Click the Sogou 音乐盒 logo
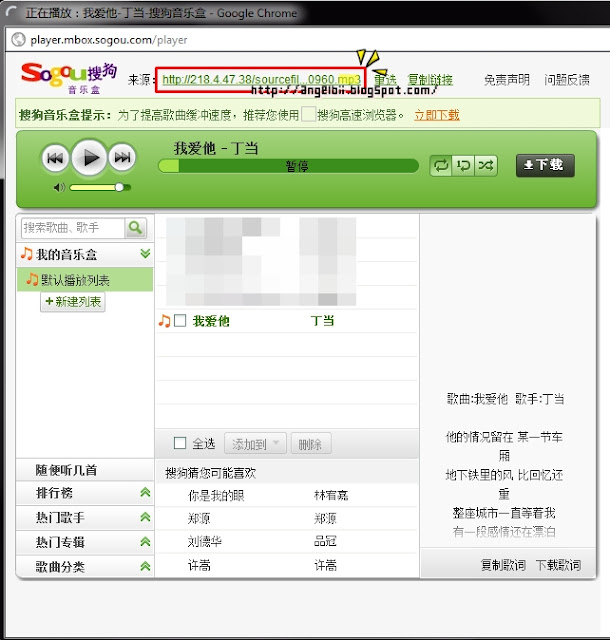This screenshot has width=610, height=640. 69,78
